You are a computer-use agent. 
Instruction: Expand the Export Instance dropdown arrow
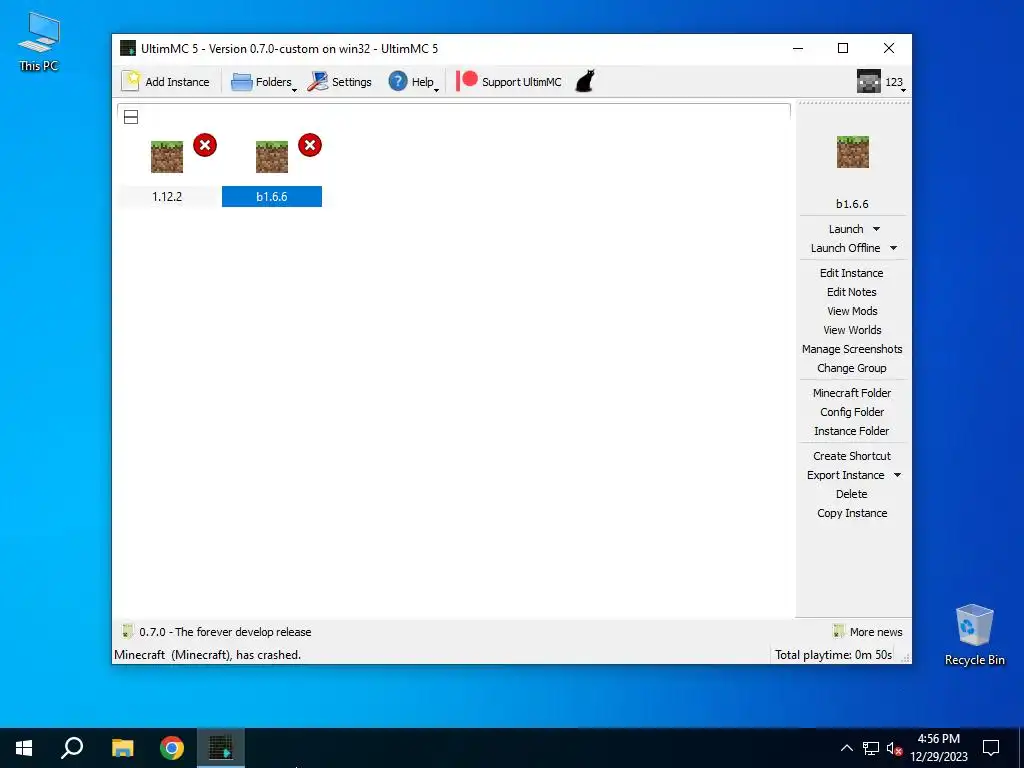897,475
